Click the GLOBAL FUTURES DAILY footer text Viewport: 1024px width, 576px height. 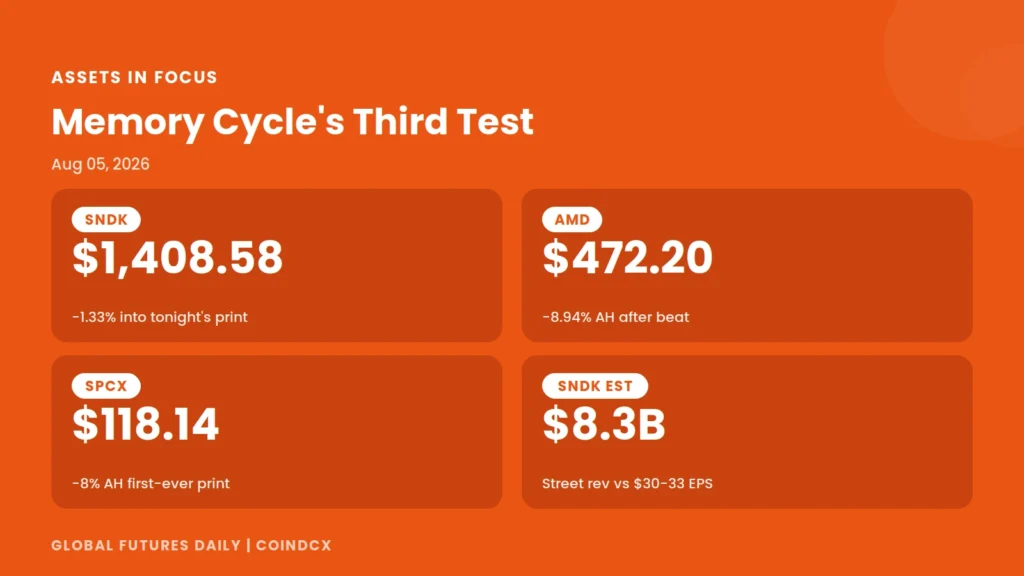click(146, 545)
